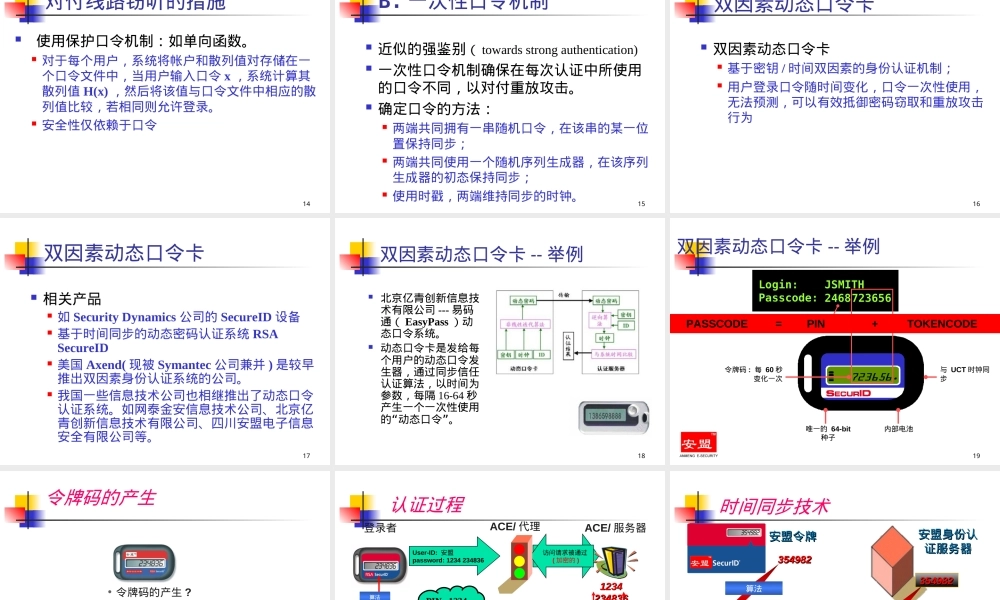Select slide 15 on one-time password mechanism
The height and width of the screenshot is (600, 1000).
pos(499,106)
